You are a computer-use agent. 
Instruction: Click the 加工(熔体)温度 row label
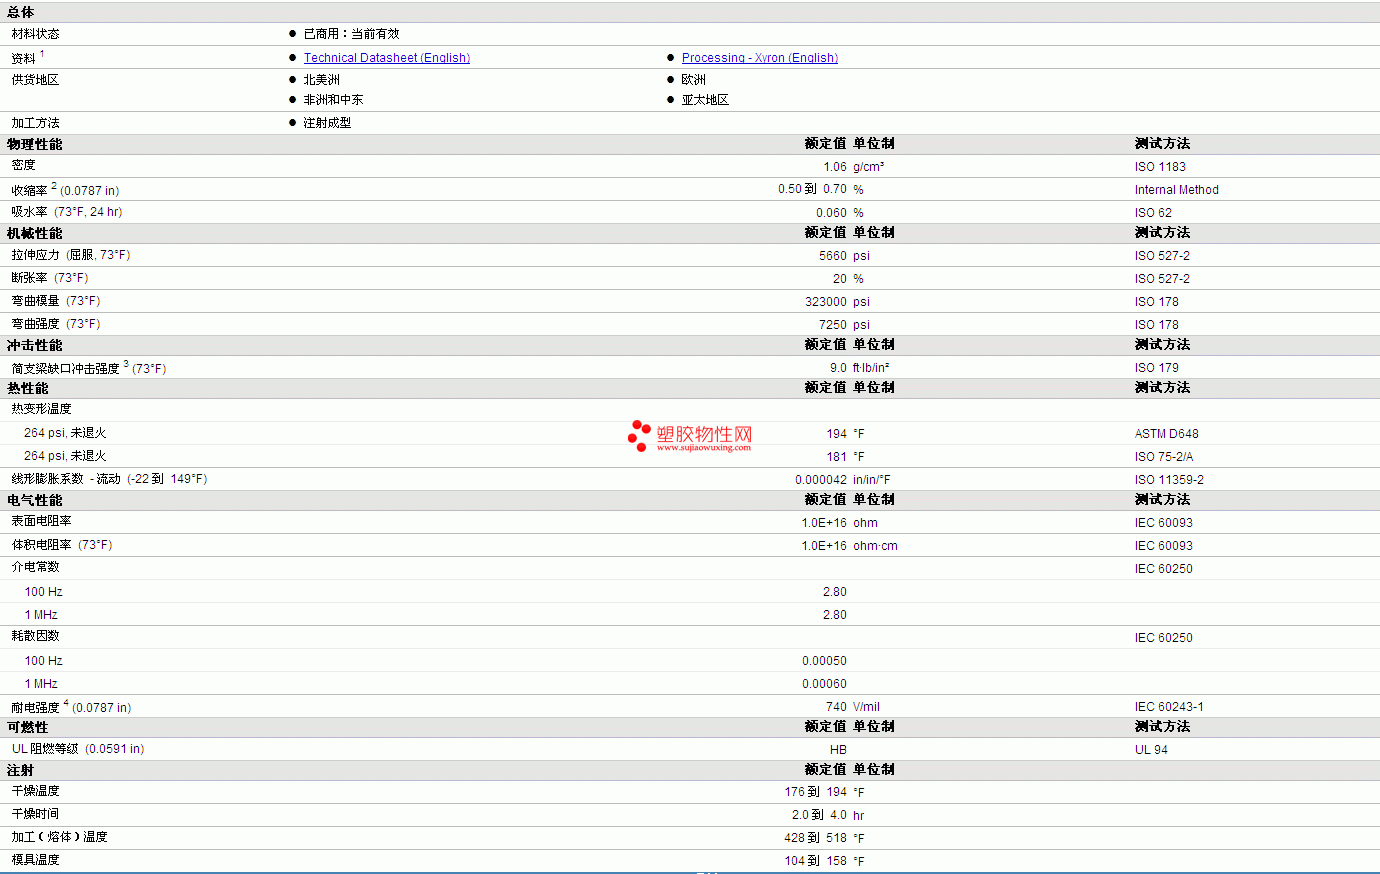click(x=60, y=837)
